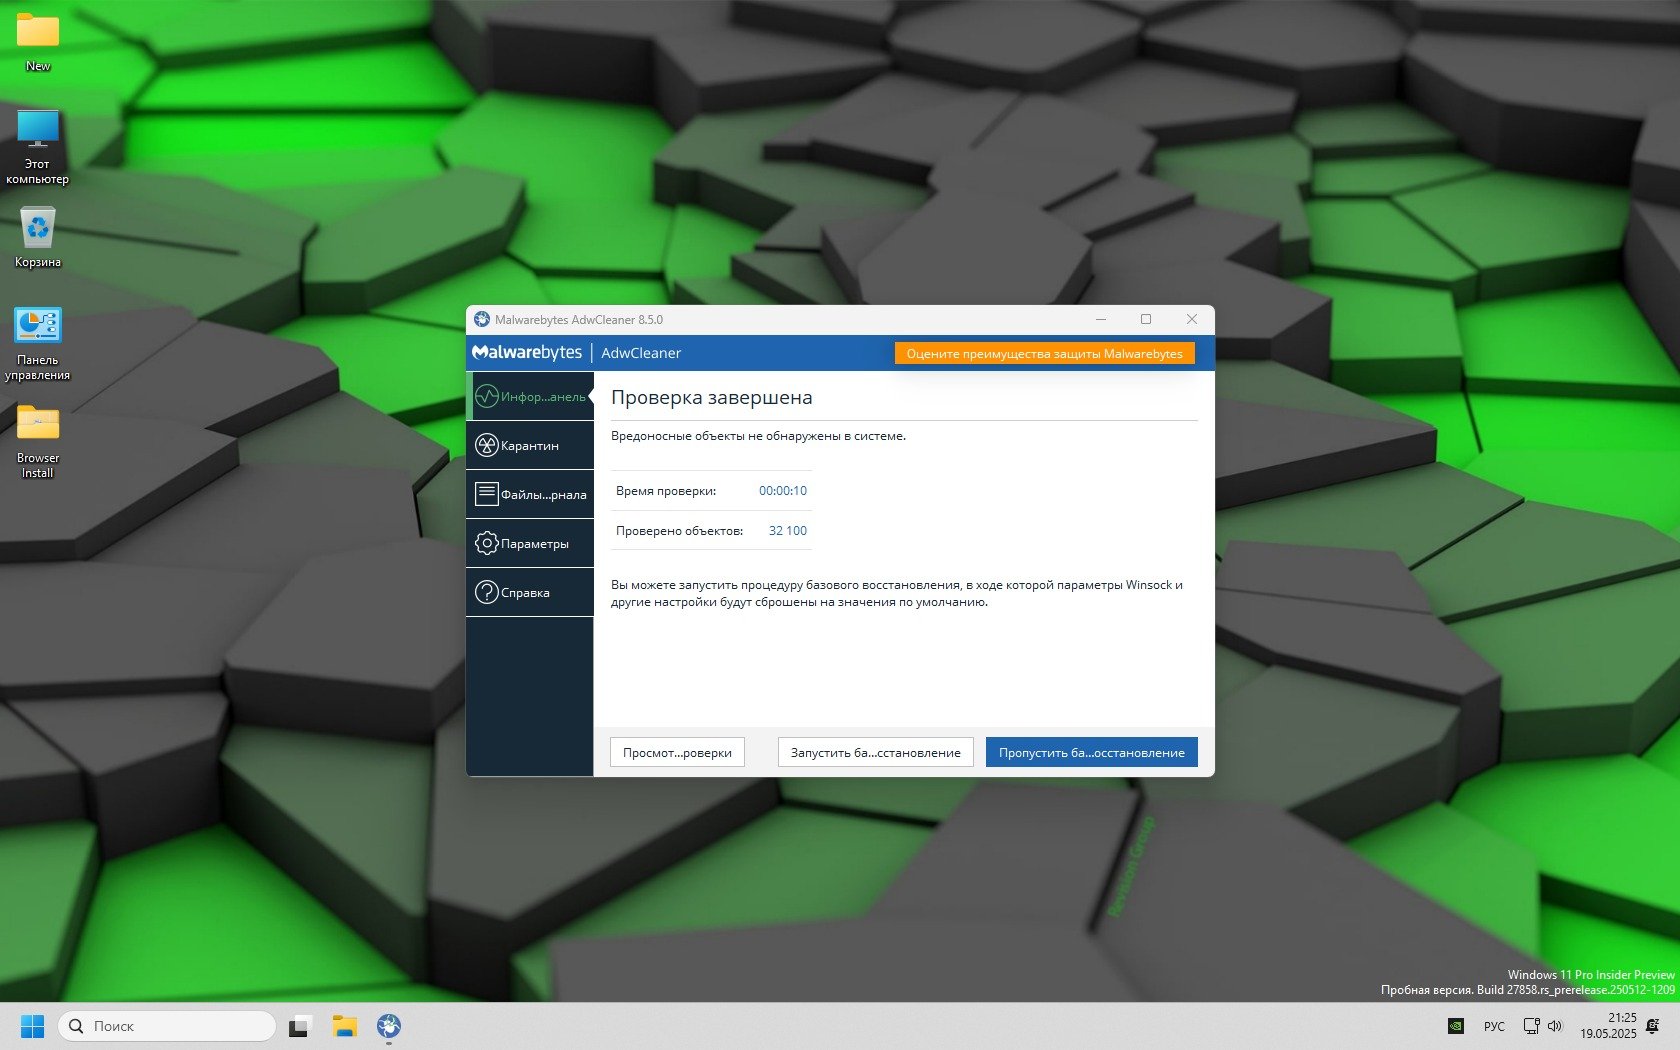This screenshot has height=1050, width=1680.
Task: Select the Корзина recycle bin icon
Action: pyautogui.click(x=38, y=237)
